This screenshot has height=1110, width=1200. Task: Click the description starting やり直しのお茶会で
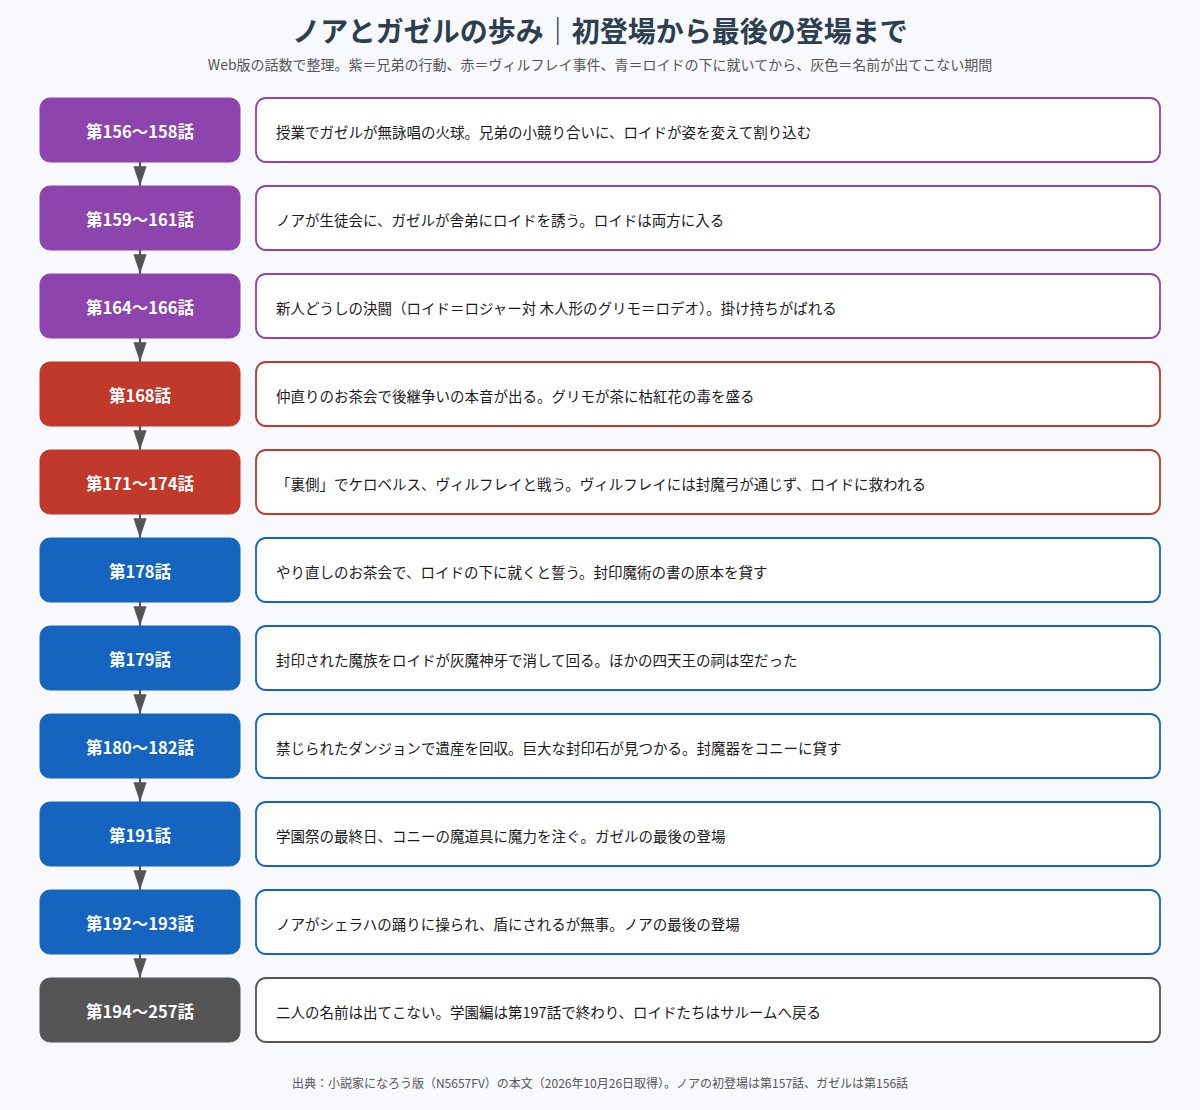pyautogui.click(x=708, y=570)
